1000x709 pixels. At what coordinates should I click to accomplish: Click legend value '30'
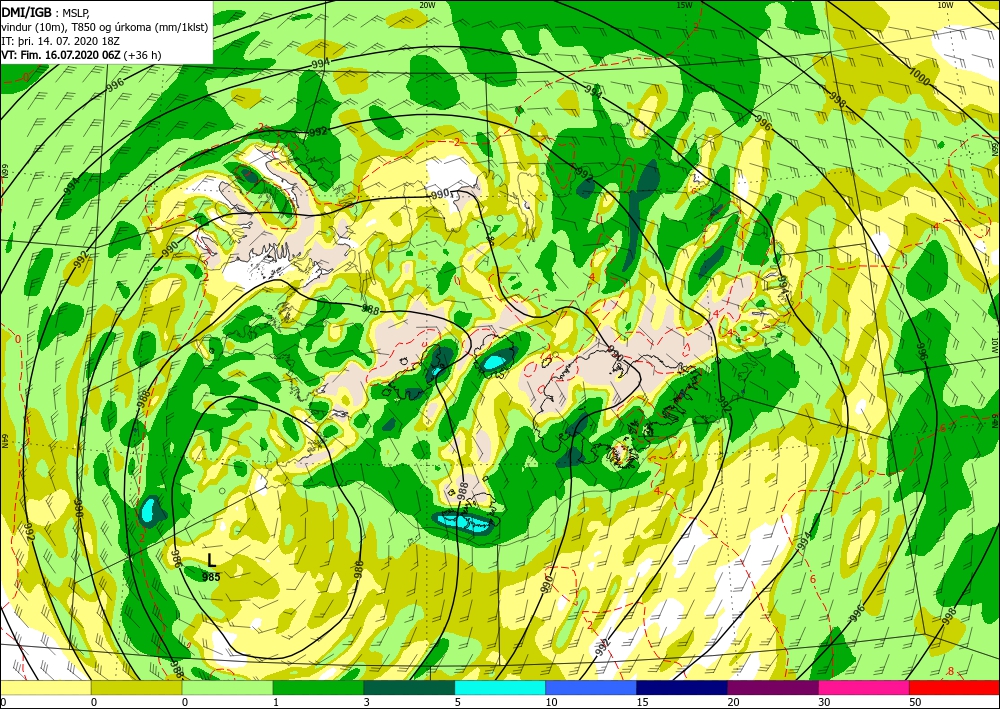point(824,702)
